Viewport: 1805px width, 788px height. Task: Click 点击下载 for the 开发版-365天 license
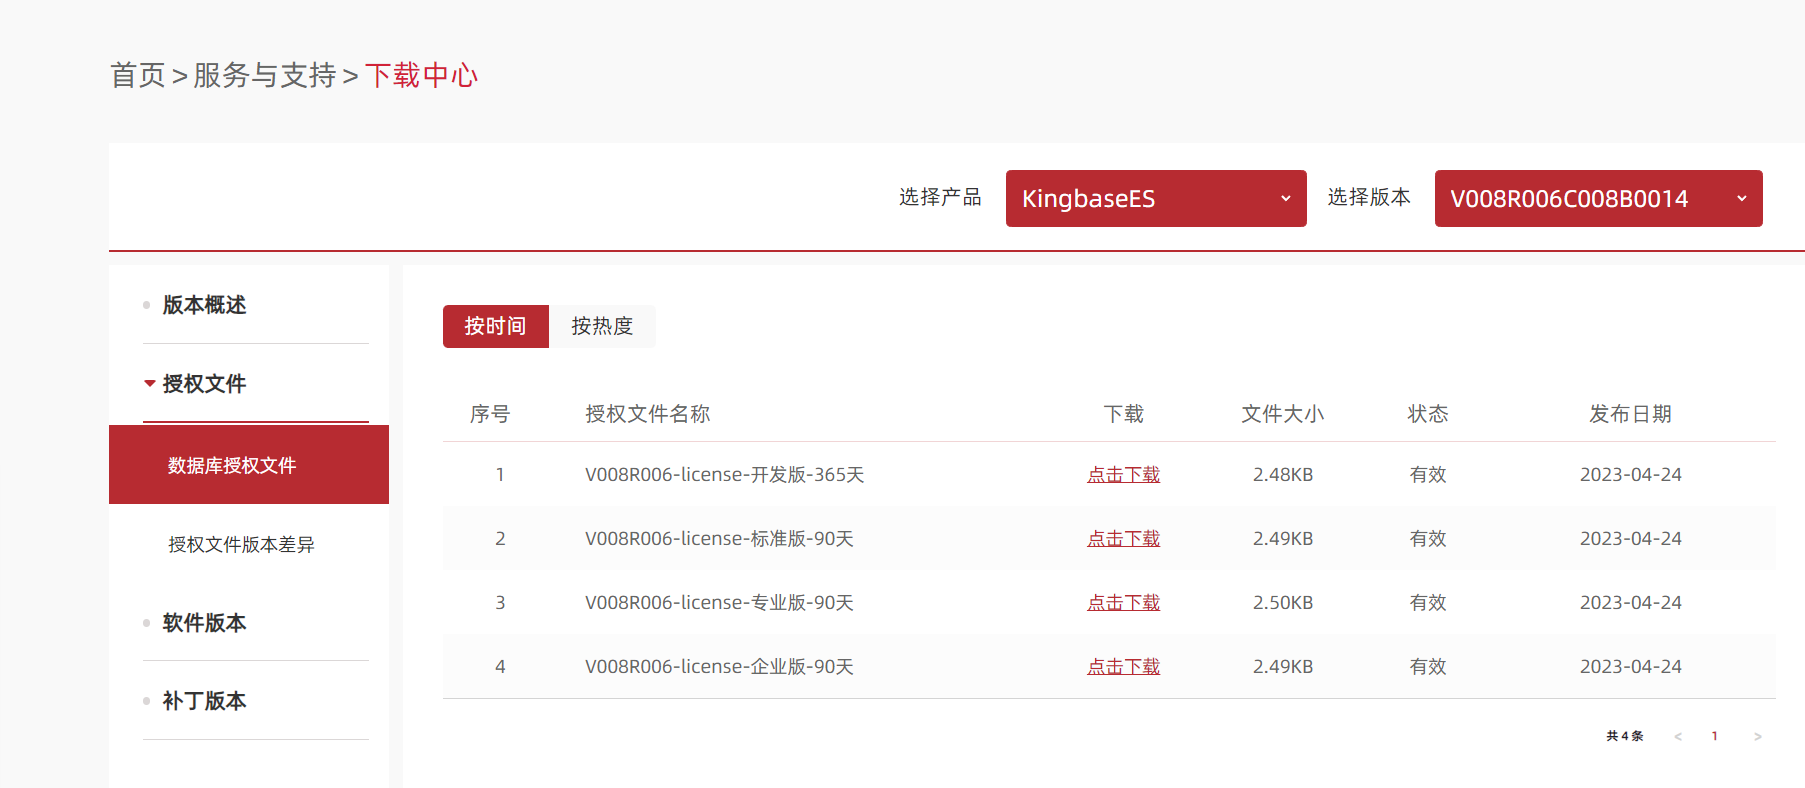pyautogui.click(x=1123, y=475)
